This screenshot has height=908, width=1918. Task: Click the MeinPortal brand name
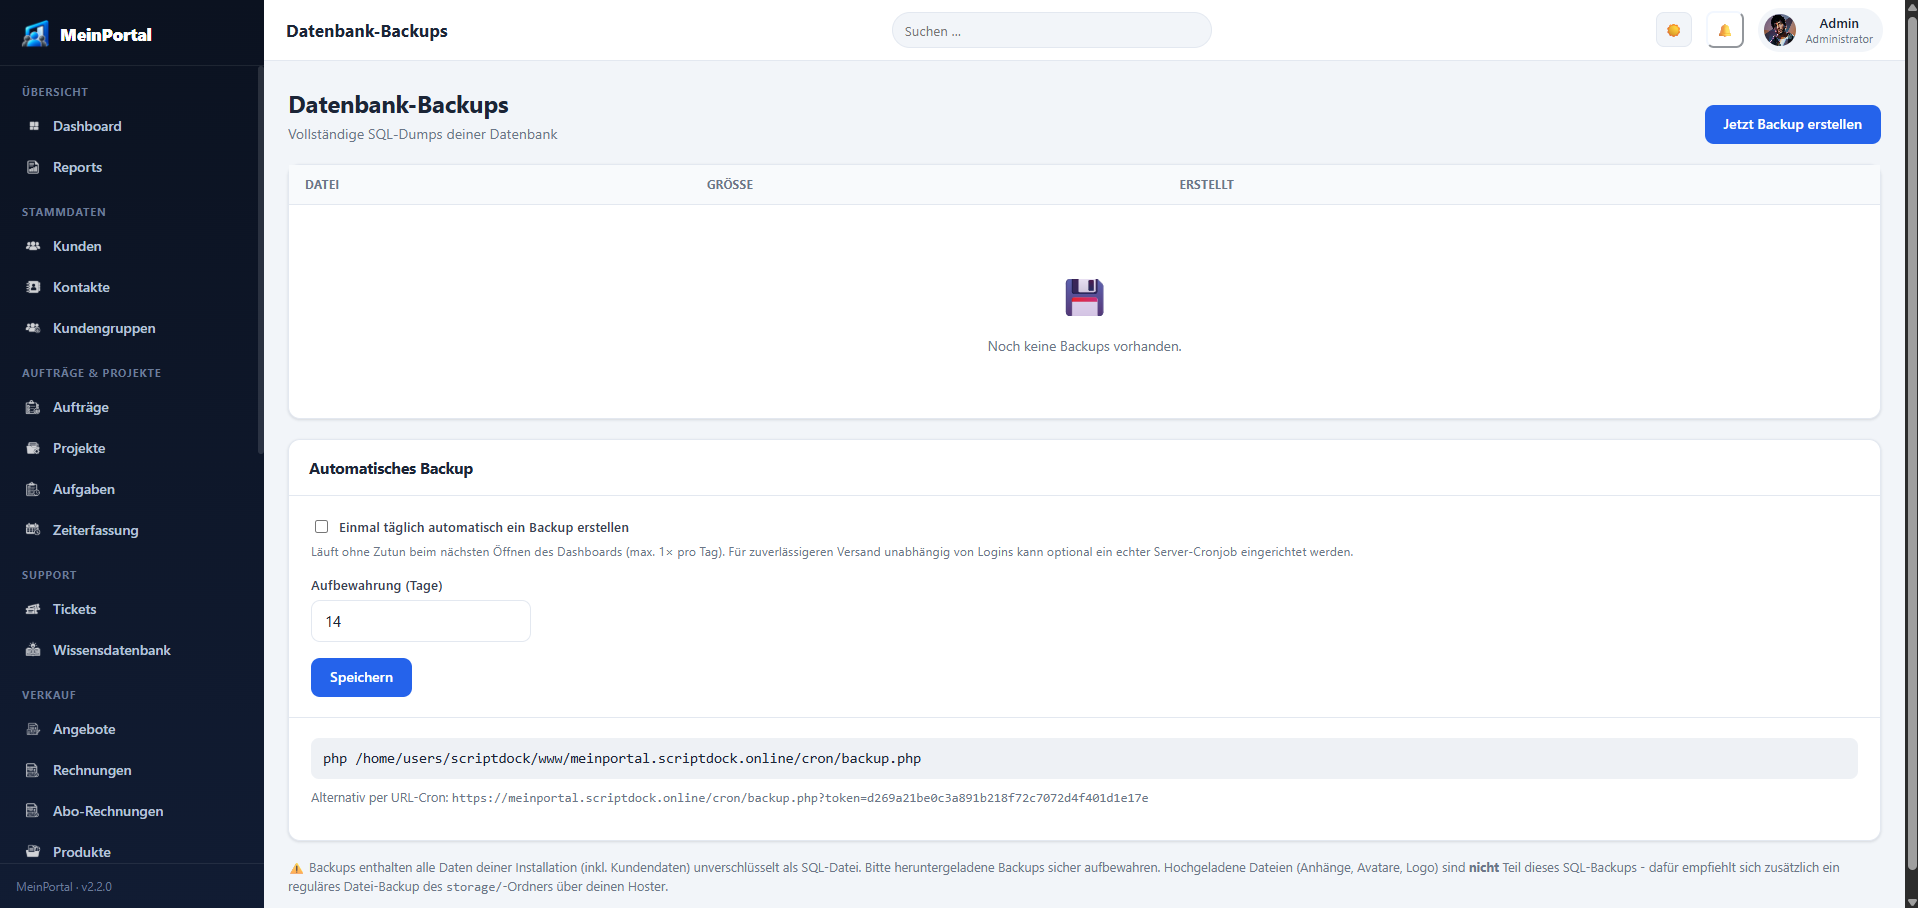[106, 35]
